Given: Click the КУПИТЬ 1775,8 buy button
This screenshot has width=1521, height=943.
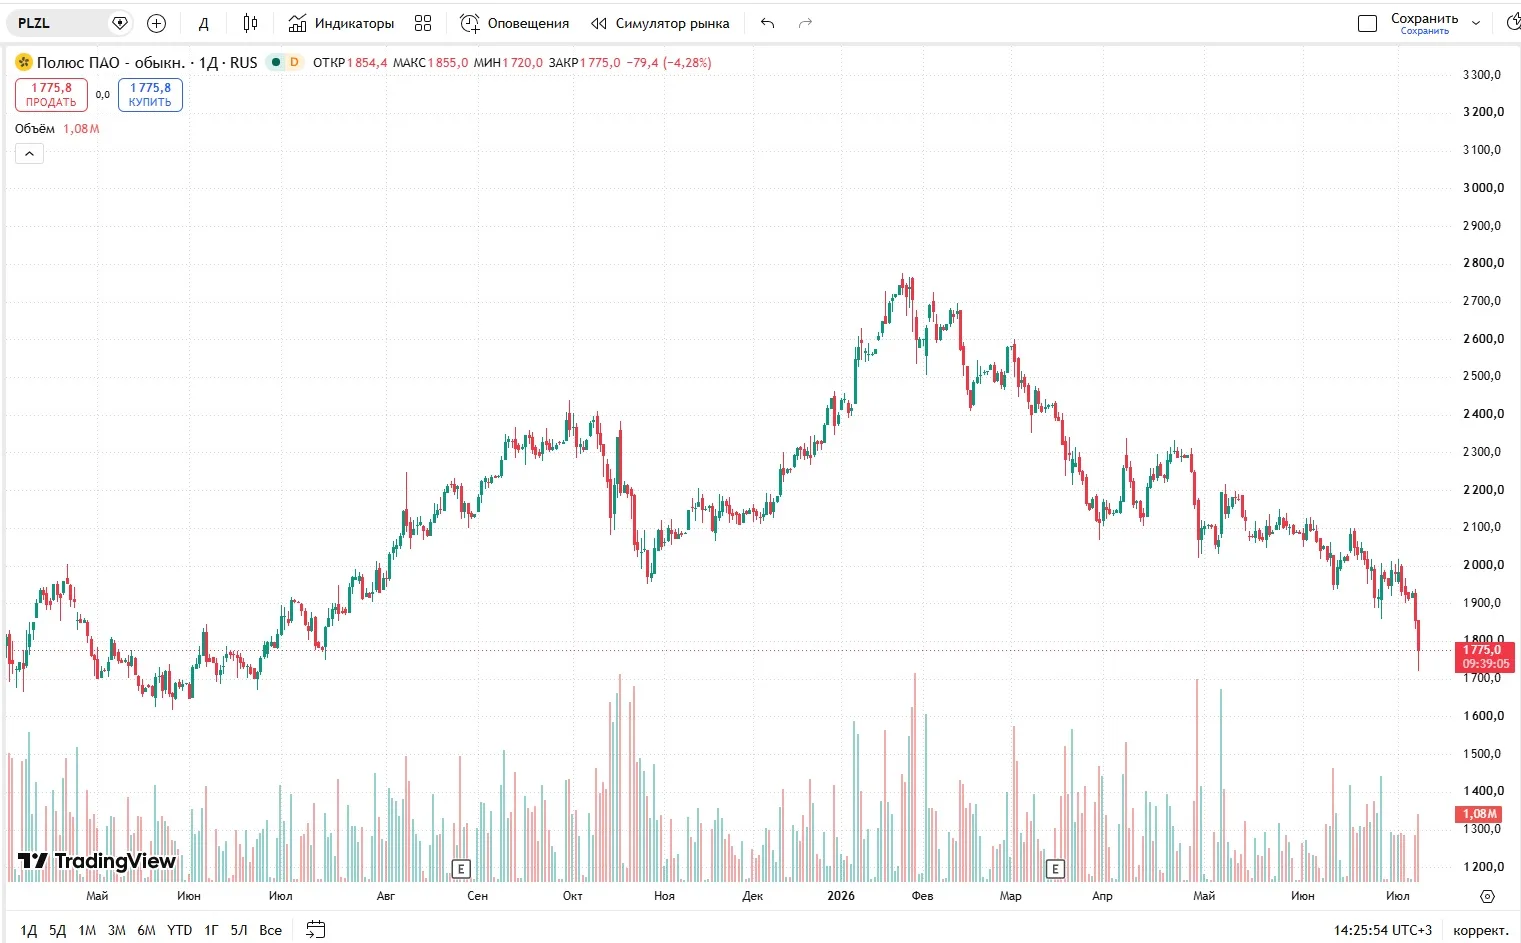Looking at the screenshot, I should click(150, 95).
